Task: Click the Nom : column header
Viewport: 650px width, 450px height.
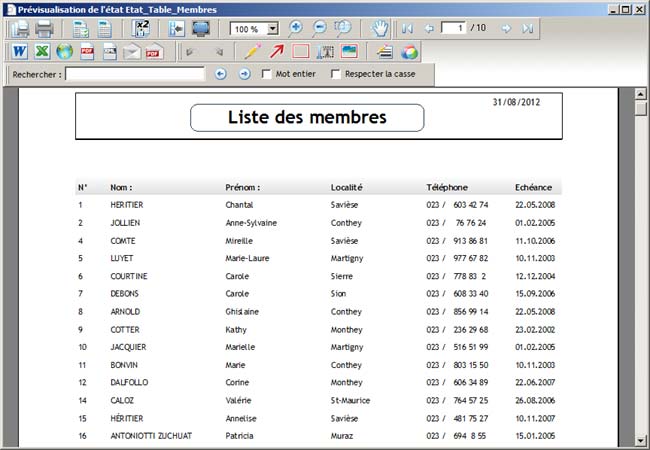Action: click(121, 187)
